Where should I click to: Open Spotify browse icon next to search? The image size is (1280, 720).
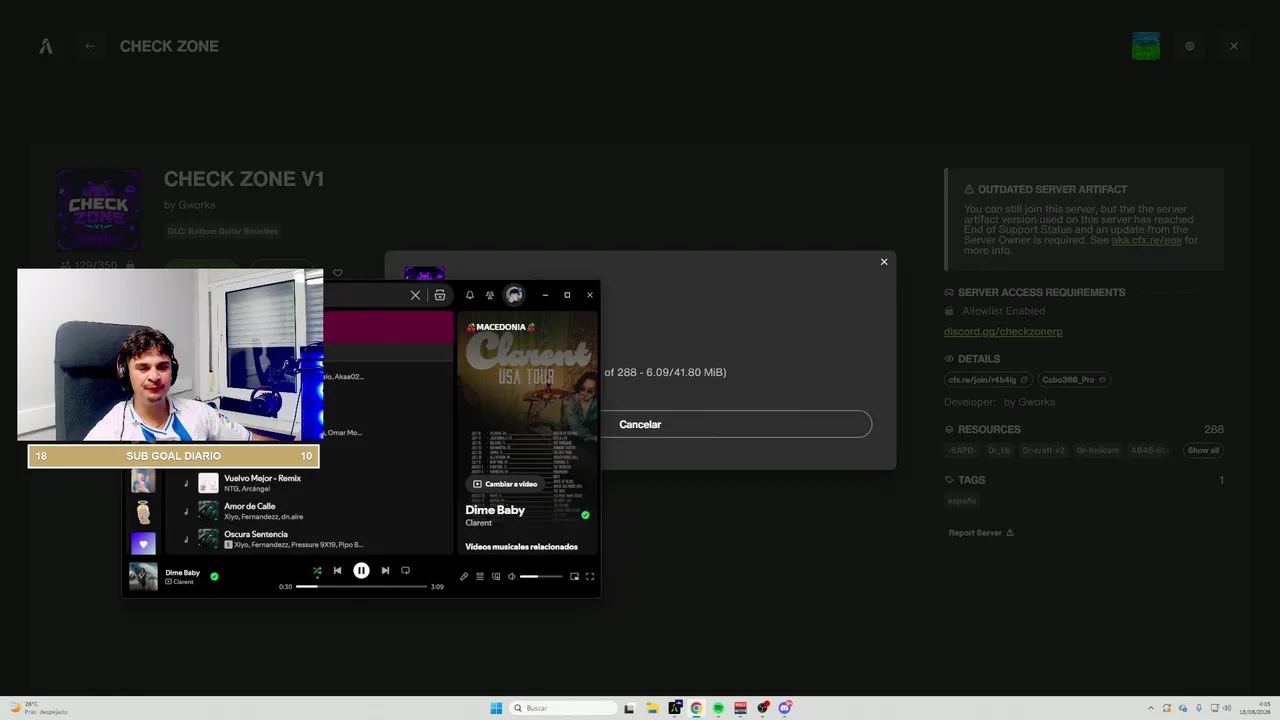pyautogui.click(x=440, y=295)
